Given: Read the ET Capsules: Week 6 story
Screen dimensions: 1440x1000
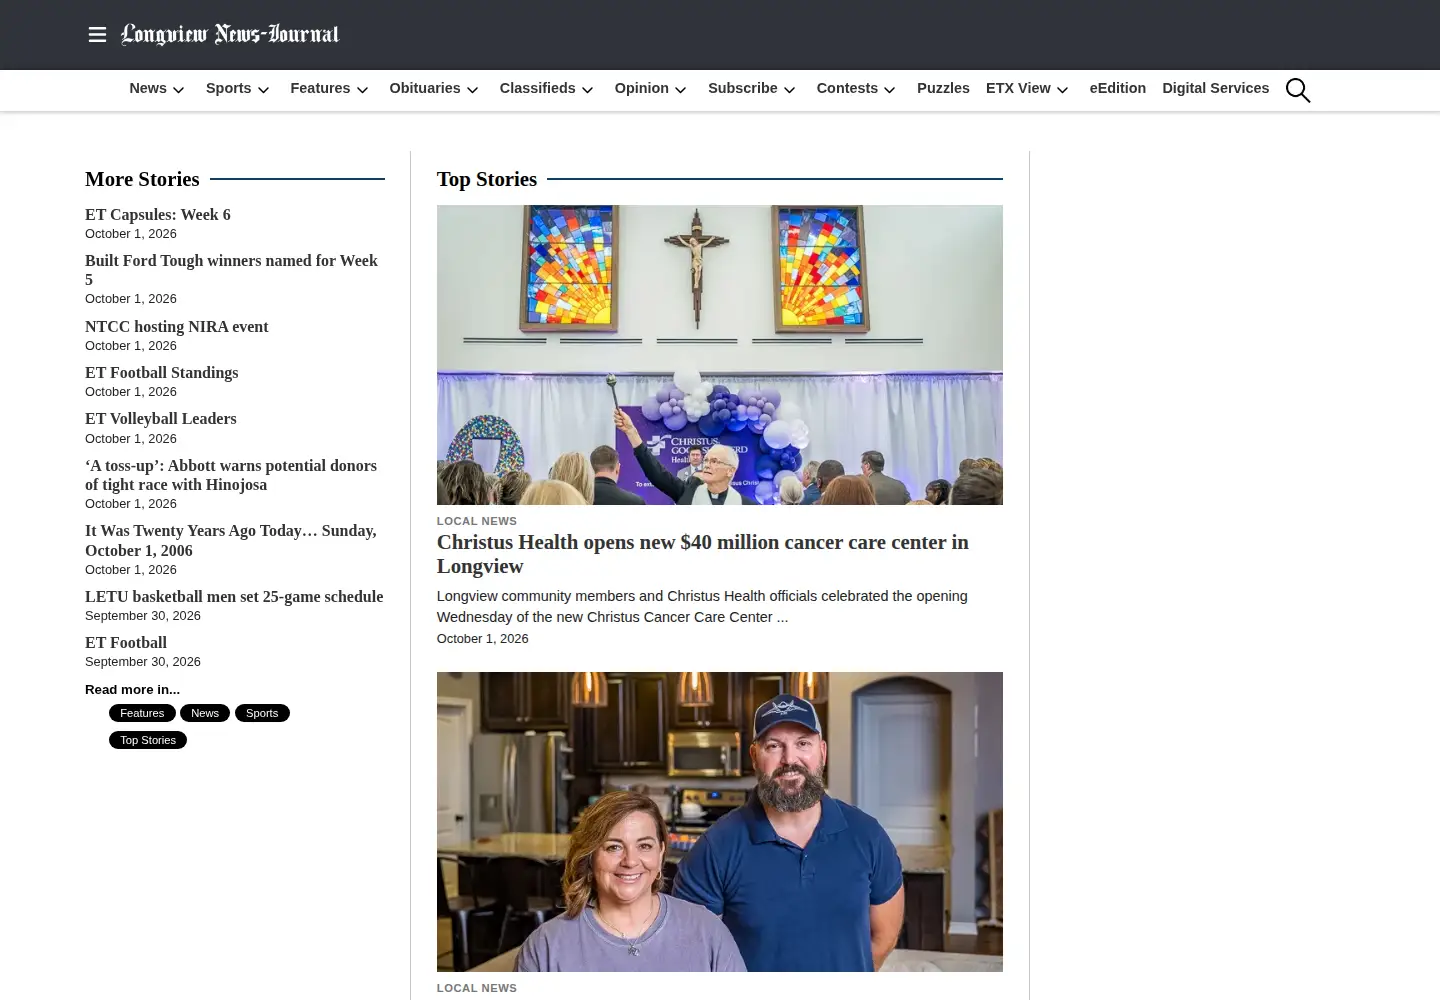Looking at the screenshot, I should click(158, 215).
